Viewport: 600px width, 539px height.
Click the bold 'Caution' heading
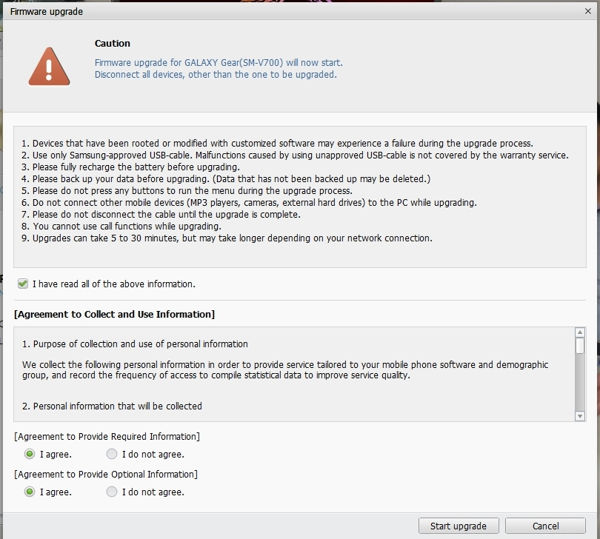(112, 44)
